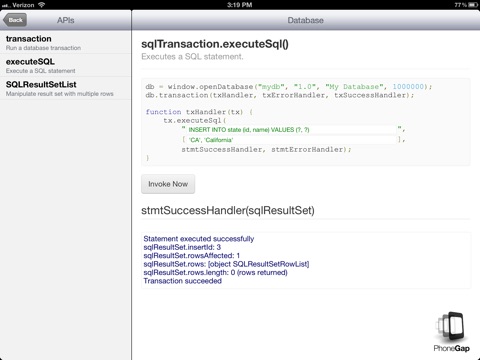Open the SQLResultSetList list item

coord(65,88)
